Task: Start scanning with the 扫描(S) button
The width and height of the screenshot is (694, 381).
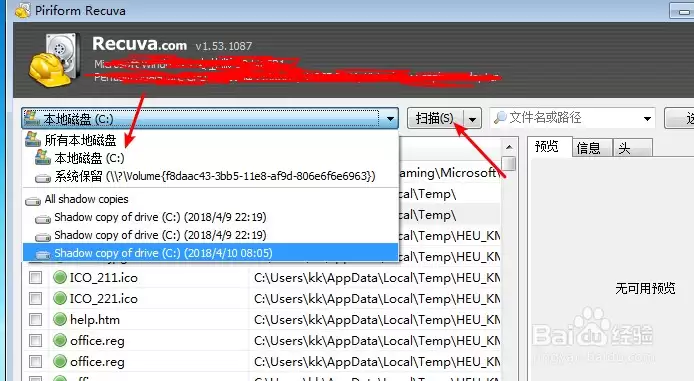Action: [x=435, y=119]
